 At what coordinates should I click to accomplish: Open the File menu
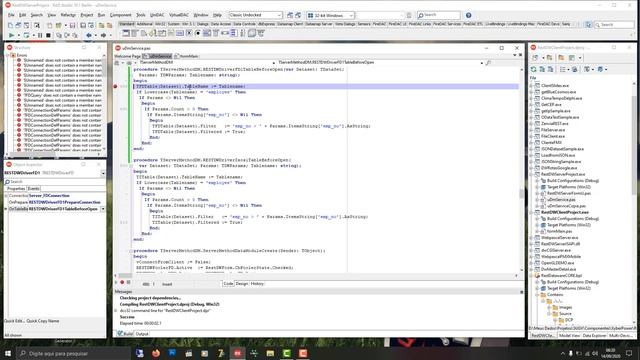[11, 15]
